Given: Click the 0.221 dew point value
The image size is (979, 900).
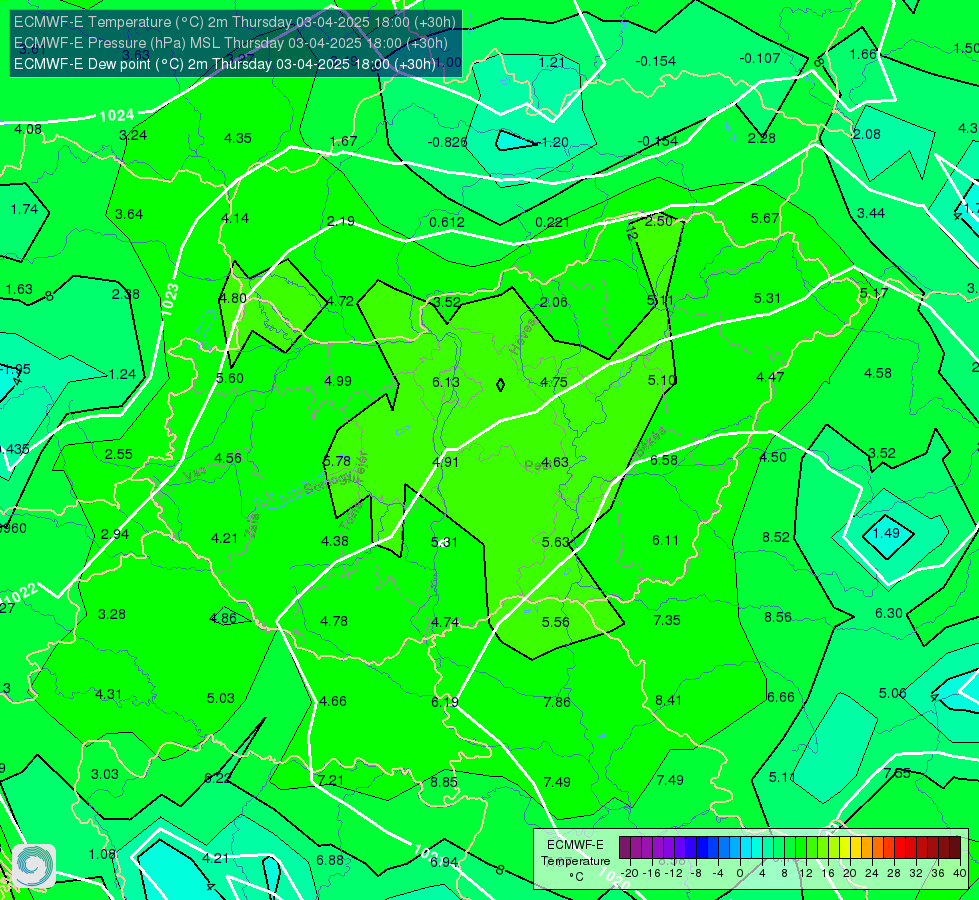Looking at the screenshot, I should [552, 222].
